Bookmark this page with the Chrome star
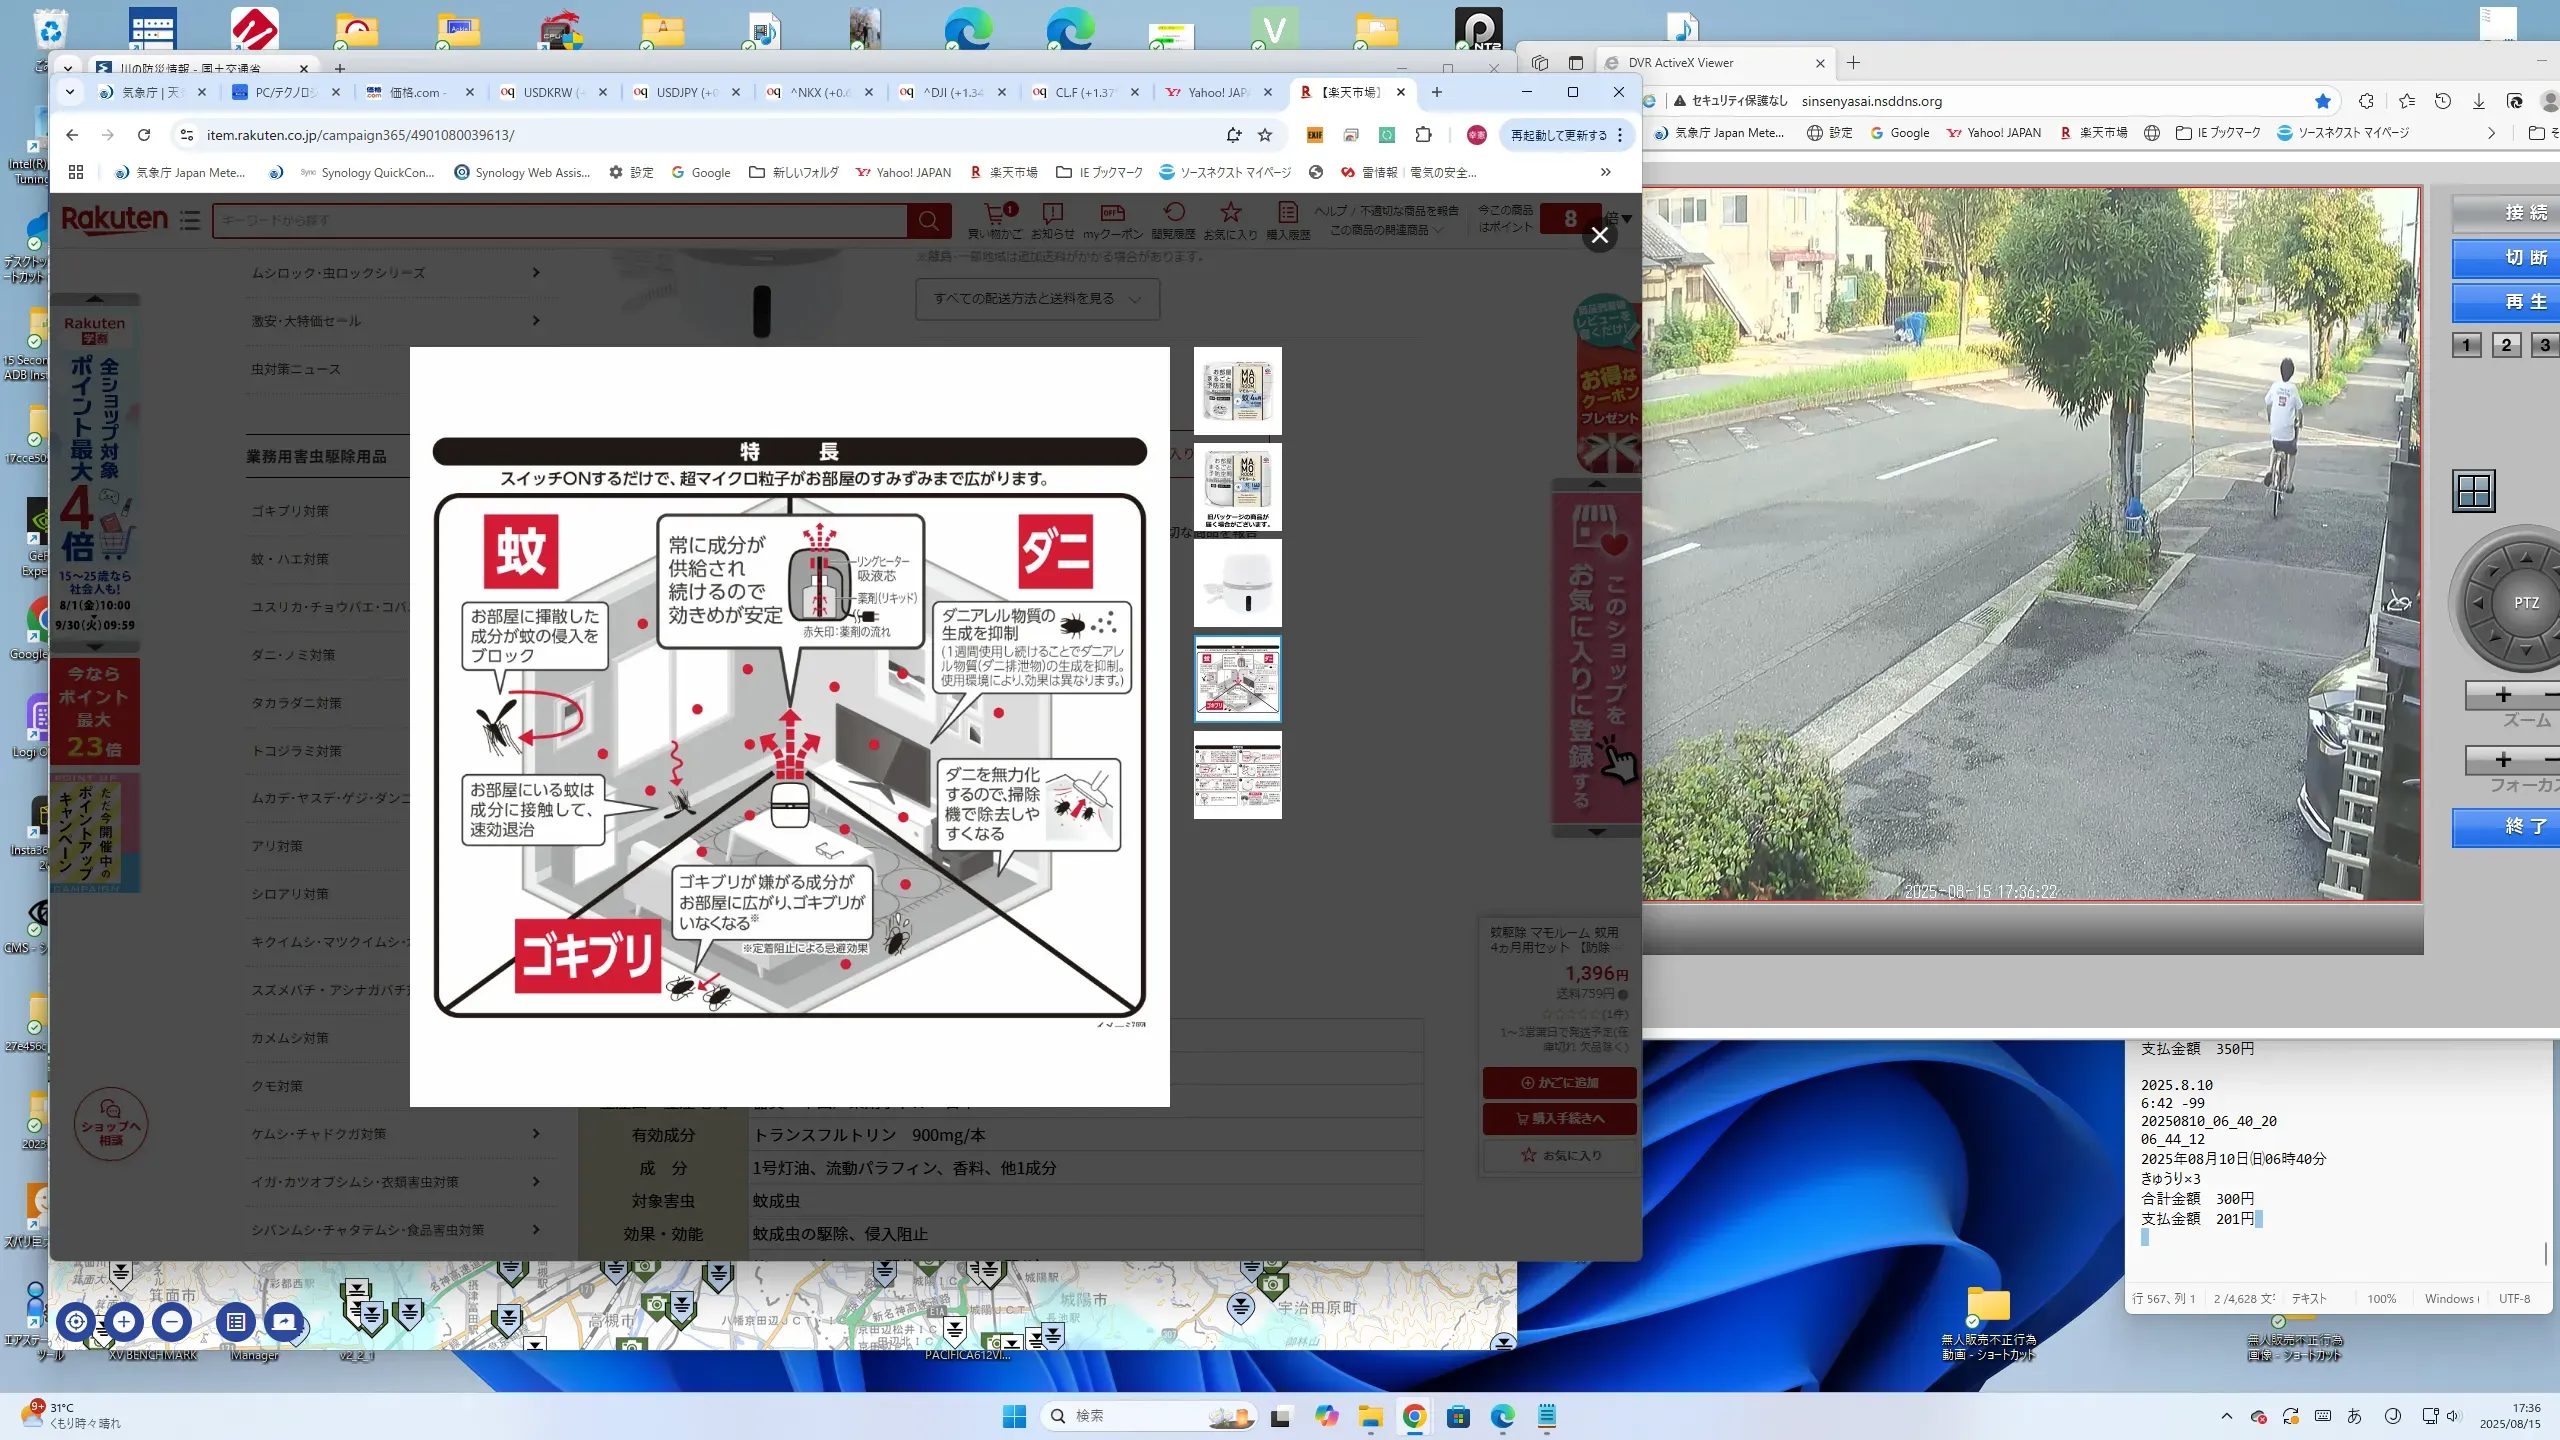Screen dimensions: 2560x1440 click(x=1265, y=135)
